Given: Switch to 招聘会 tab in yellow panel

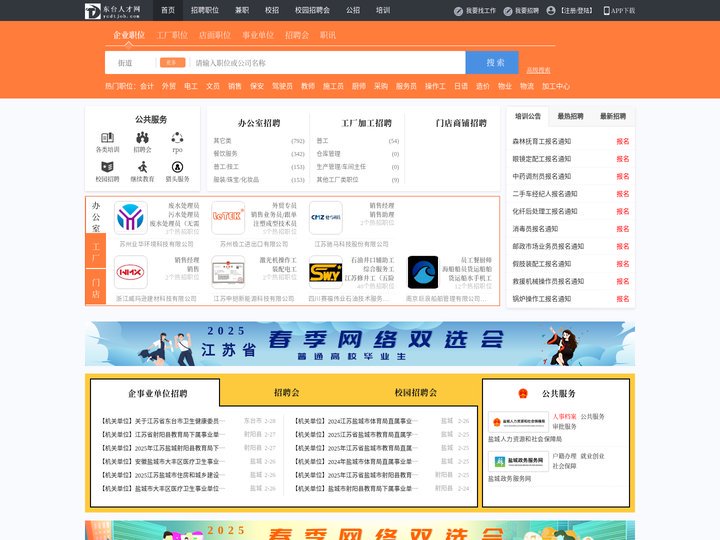Looking at the screenshot, I should [x=287, y=393].
